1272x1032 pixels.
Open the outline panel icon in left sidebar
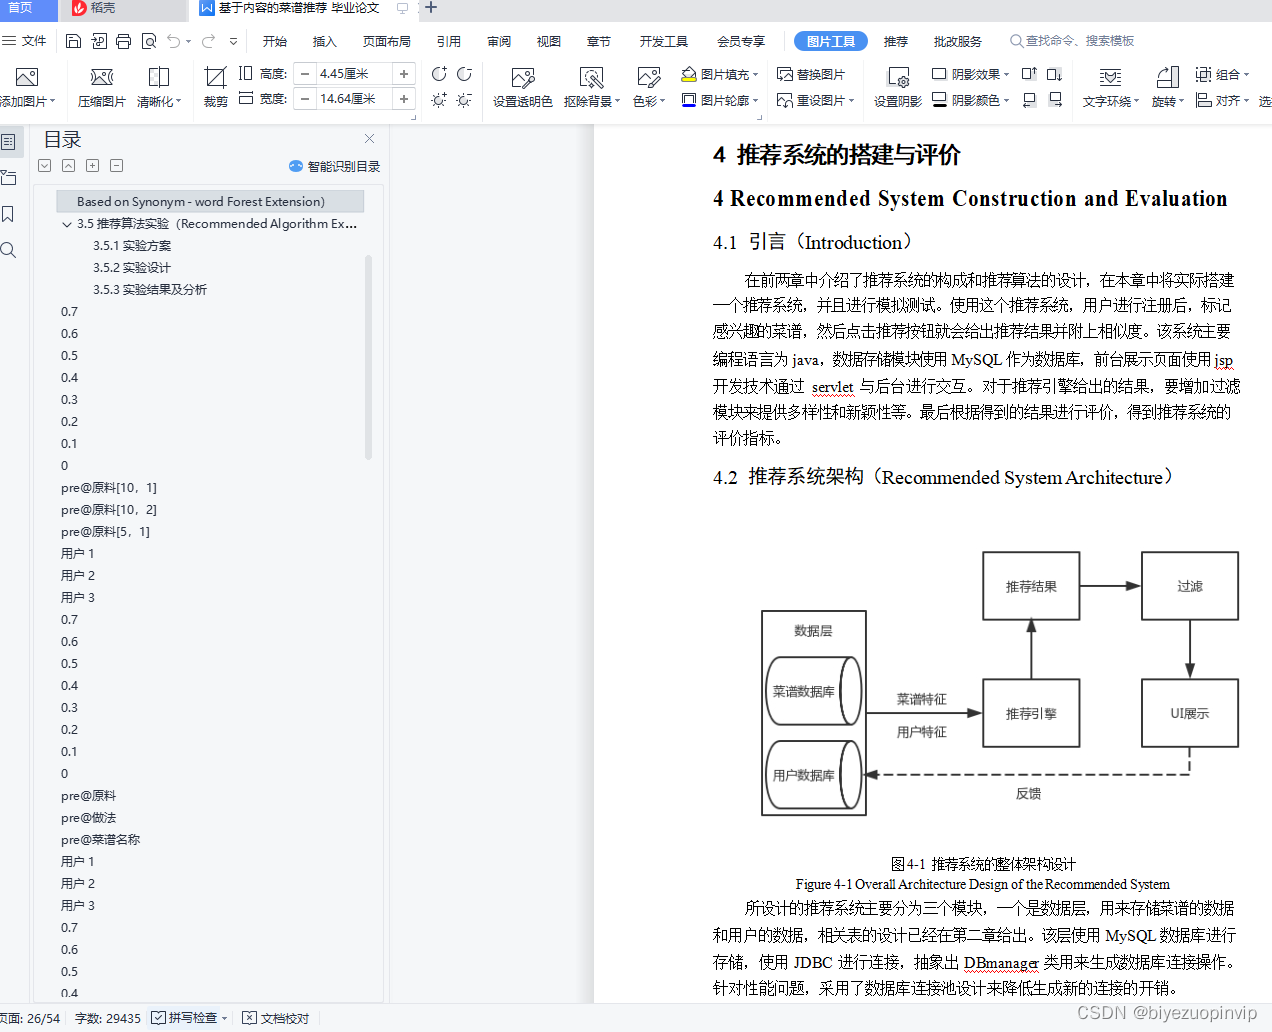[8, 142]
